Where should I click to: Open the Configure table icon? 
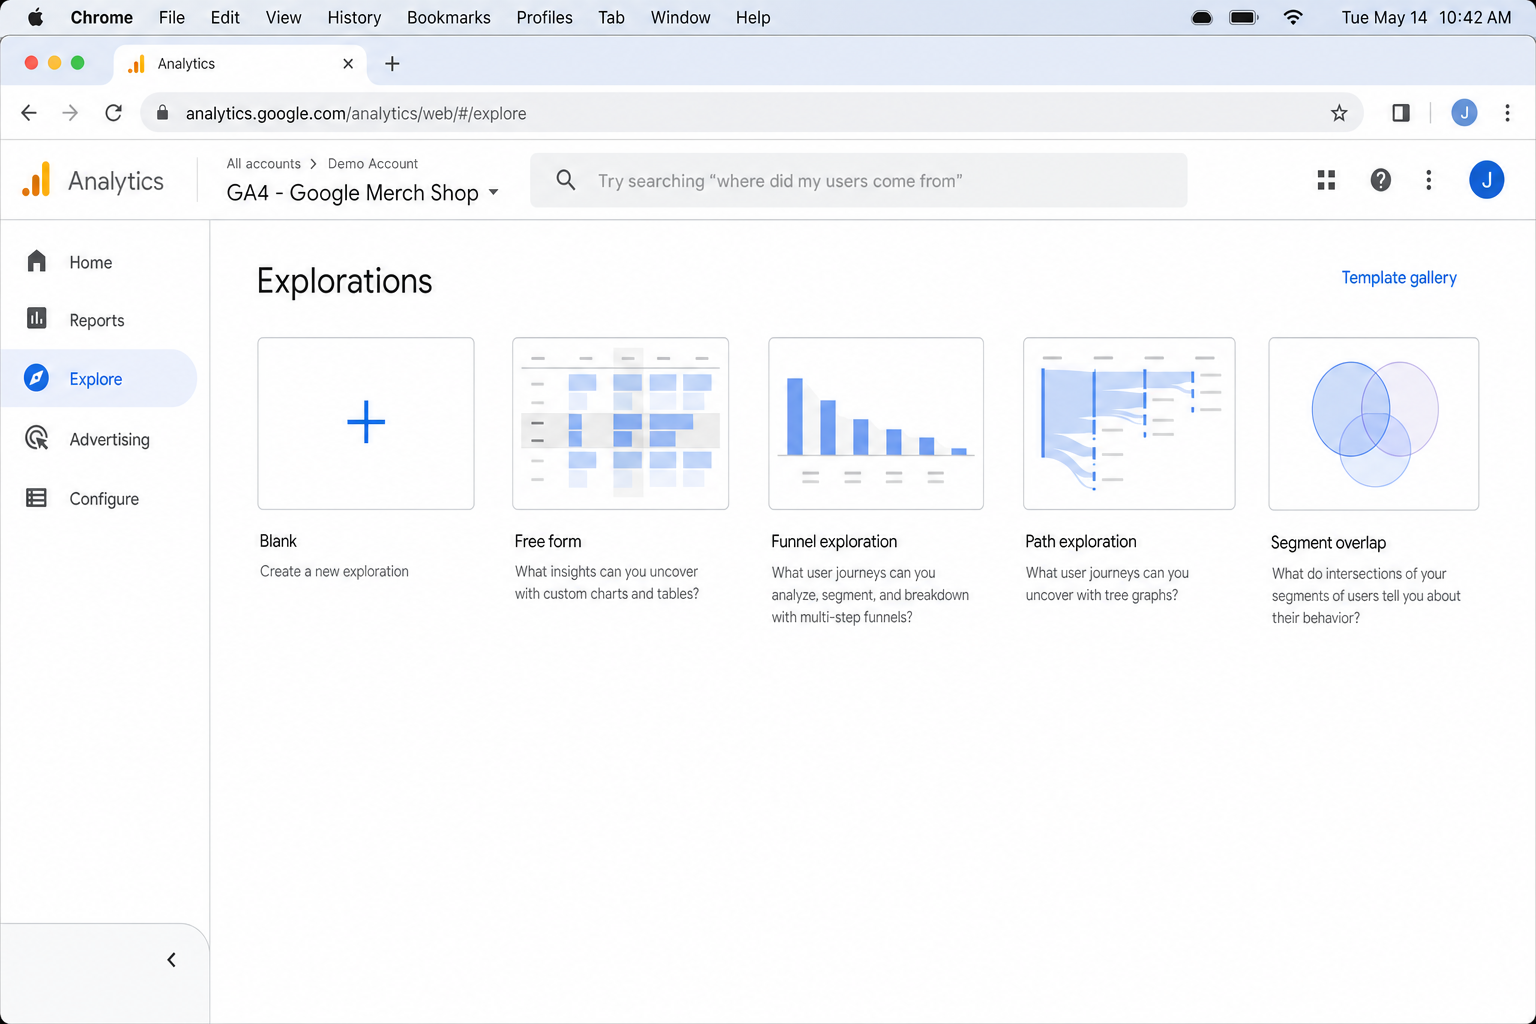coord(37,498)
